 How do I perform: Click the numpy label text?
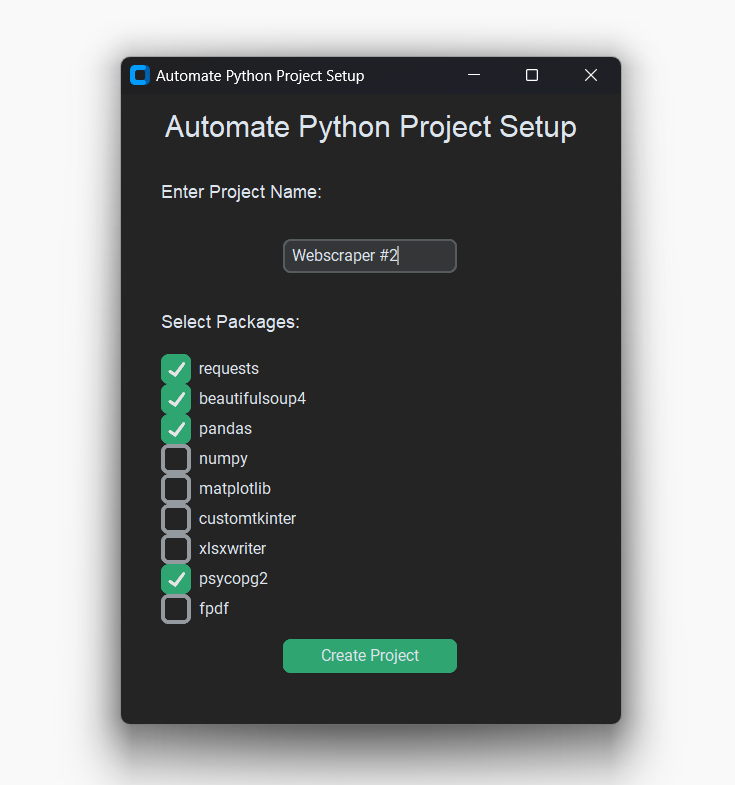223,459
